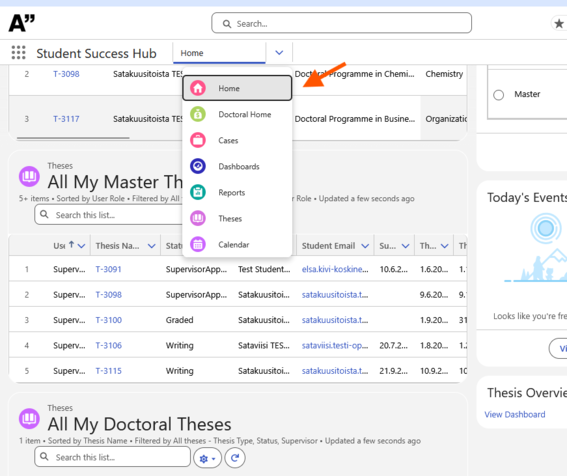The image size is (567, 476).
Task: Click Sataviisi TES... student cell
Action: 264,345
